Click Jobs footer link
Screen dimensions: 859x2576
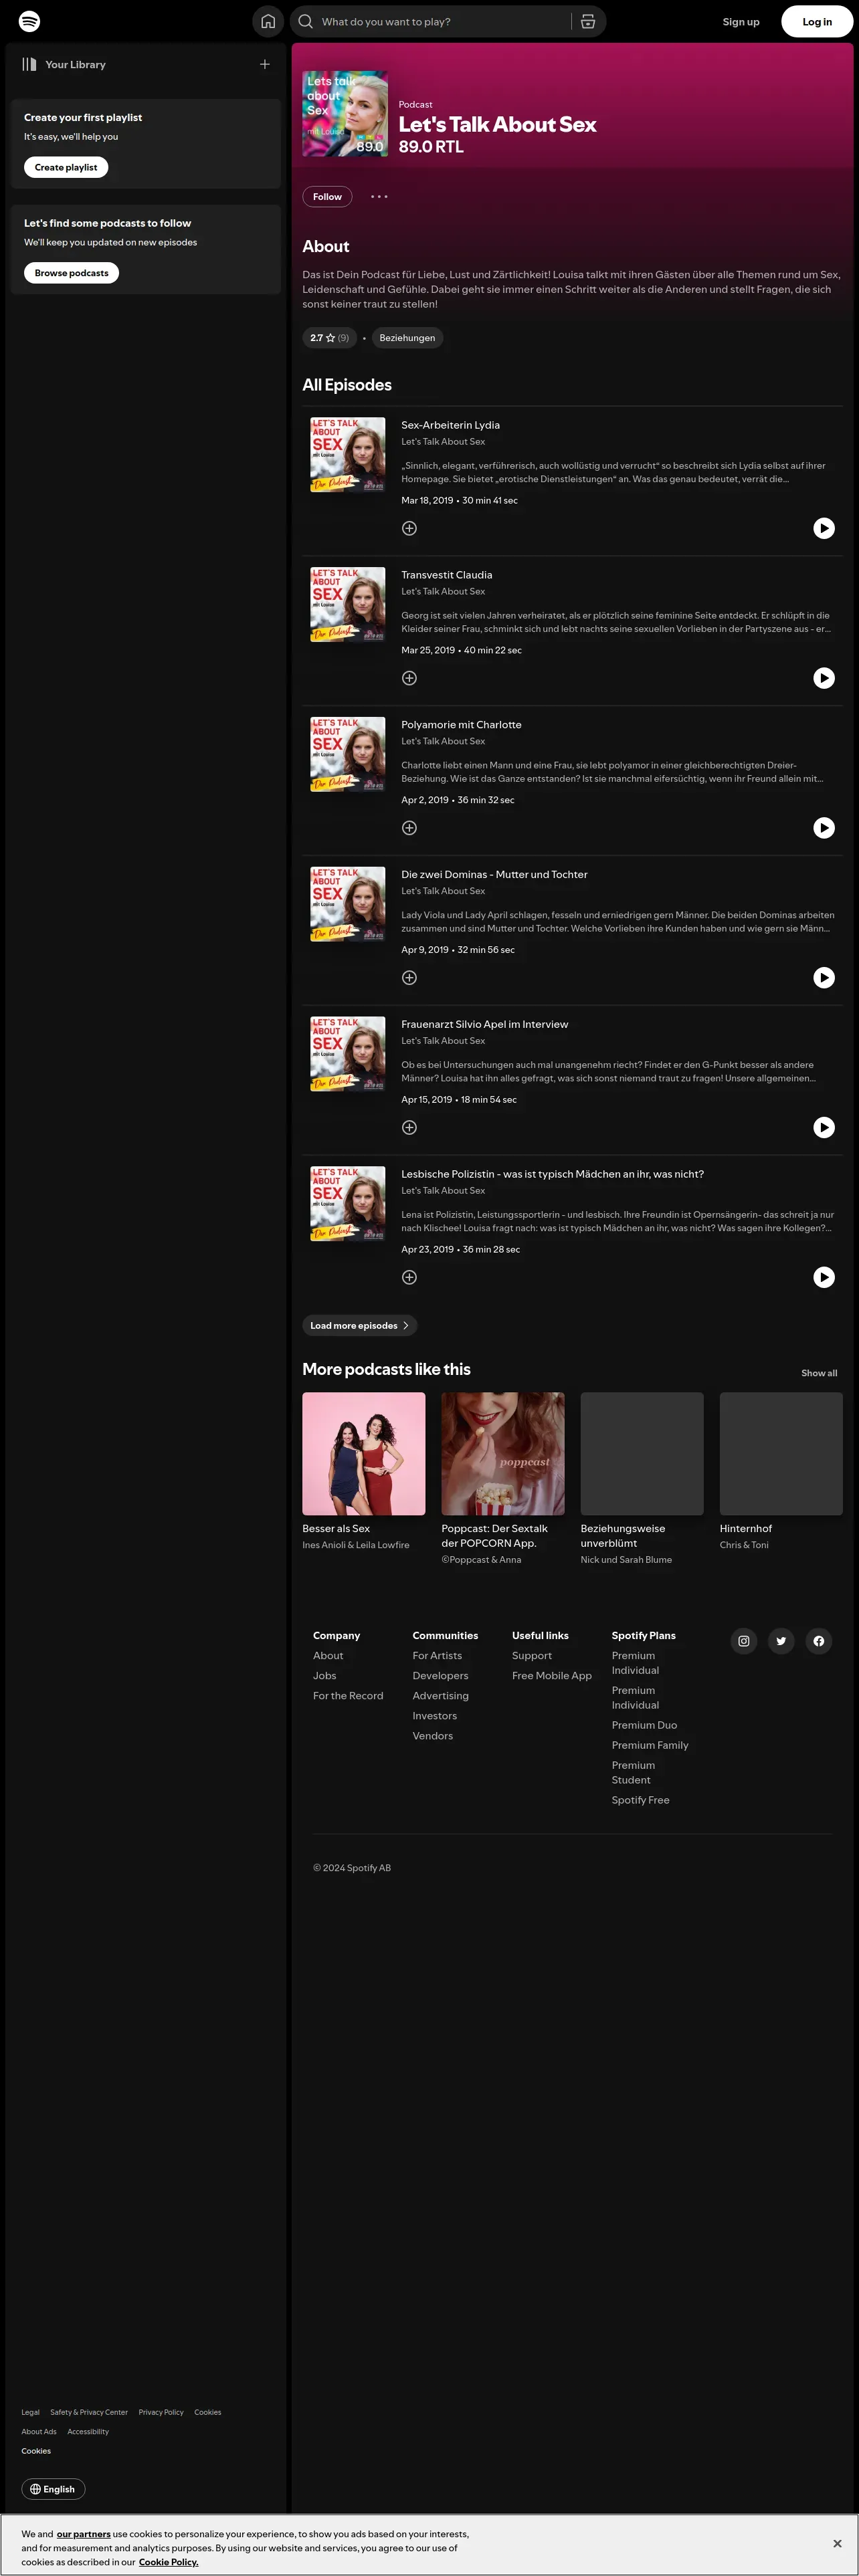[324, 1676]
